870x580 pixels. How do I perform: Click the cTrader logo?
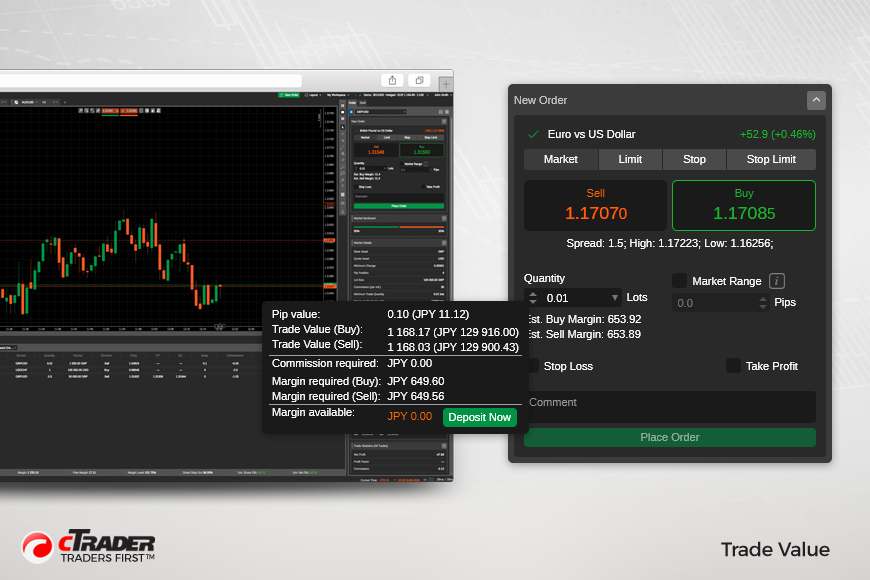coord(88,547)
